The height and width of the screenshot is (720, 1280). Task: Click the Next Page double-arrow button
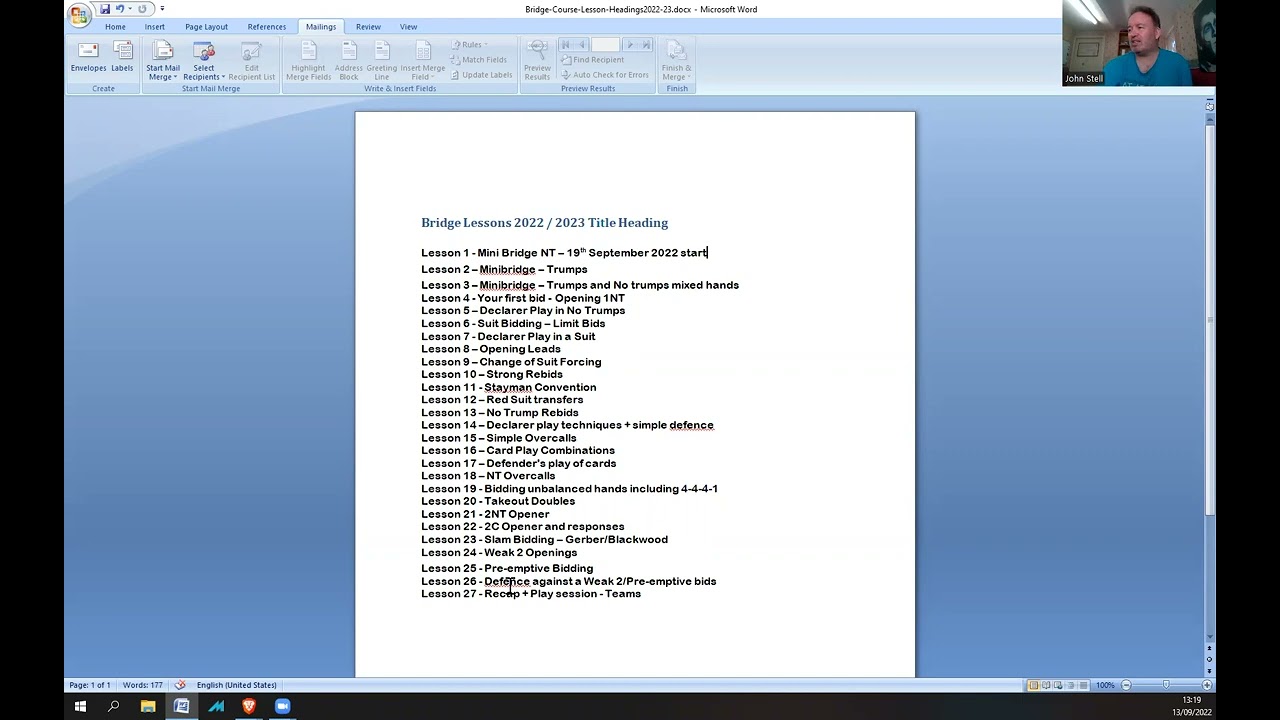[1209, 669]
